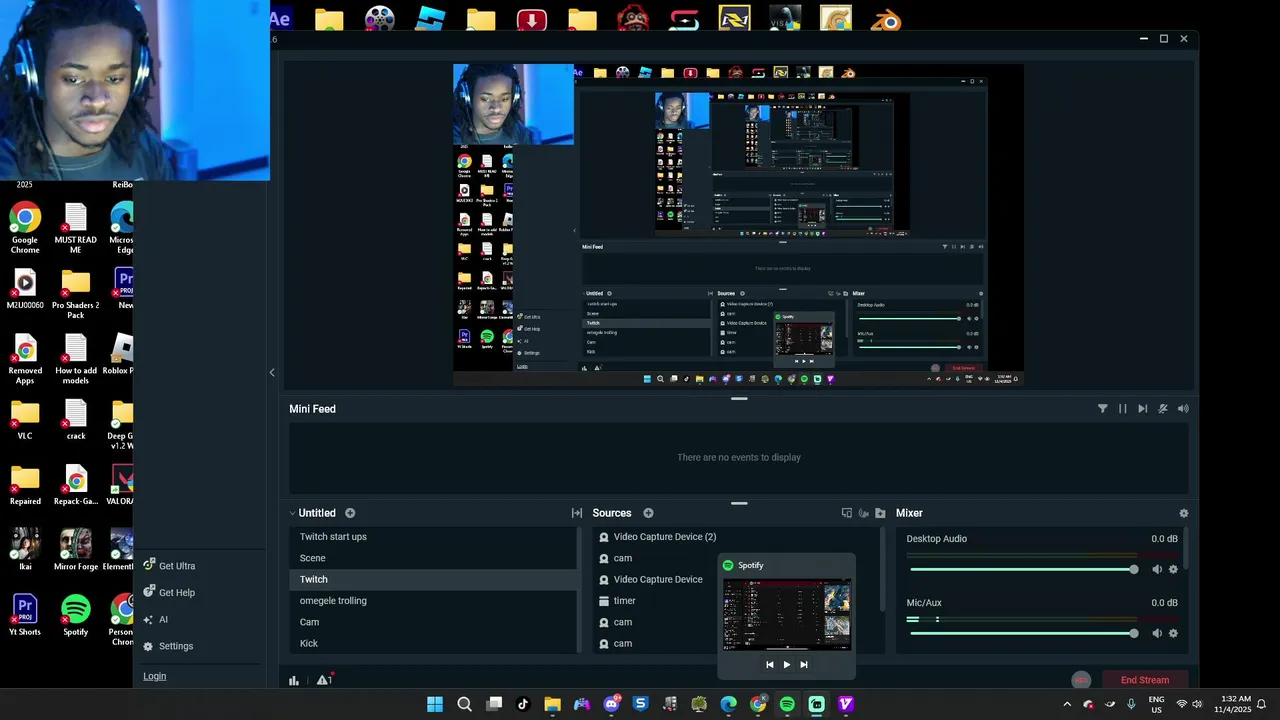Skip to previous track in Spotify preview
The width and height of the screenshot is (1280, 720).
769,664
